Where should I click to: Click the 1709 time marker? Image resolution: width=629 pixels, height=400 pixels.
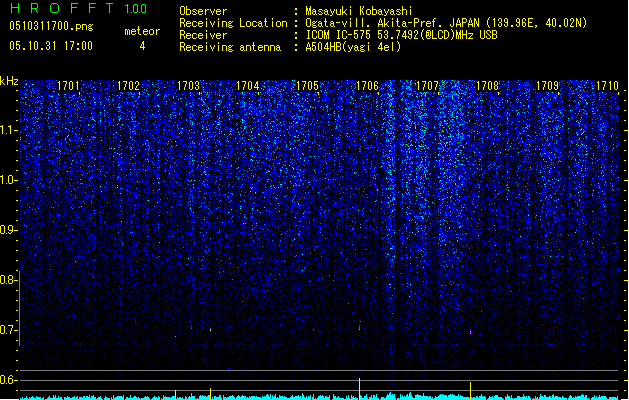coord(548,85)
